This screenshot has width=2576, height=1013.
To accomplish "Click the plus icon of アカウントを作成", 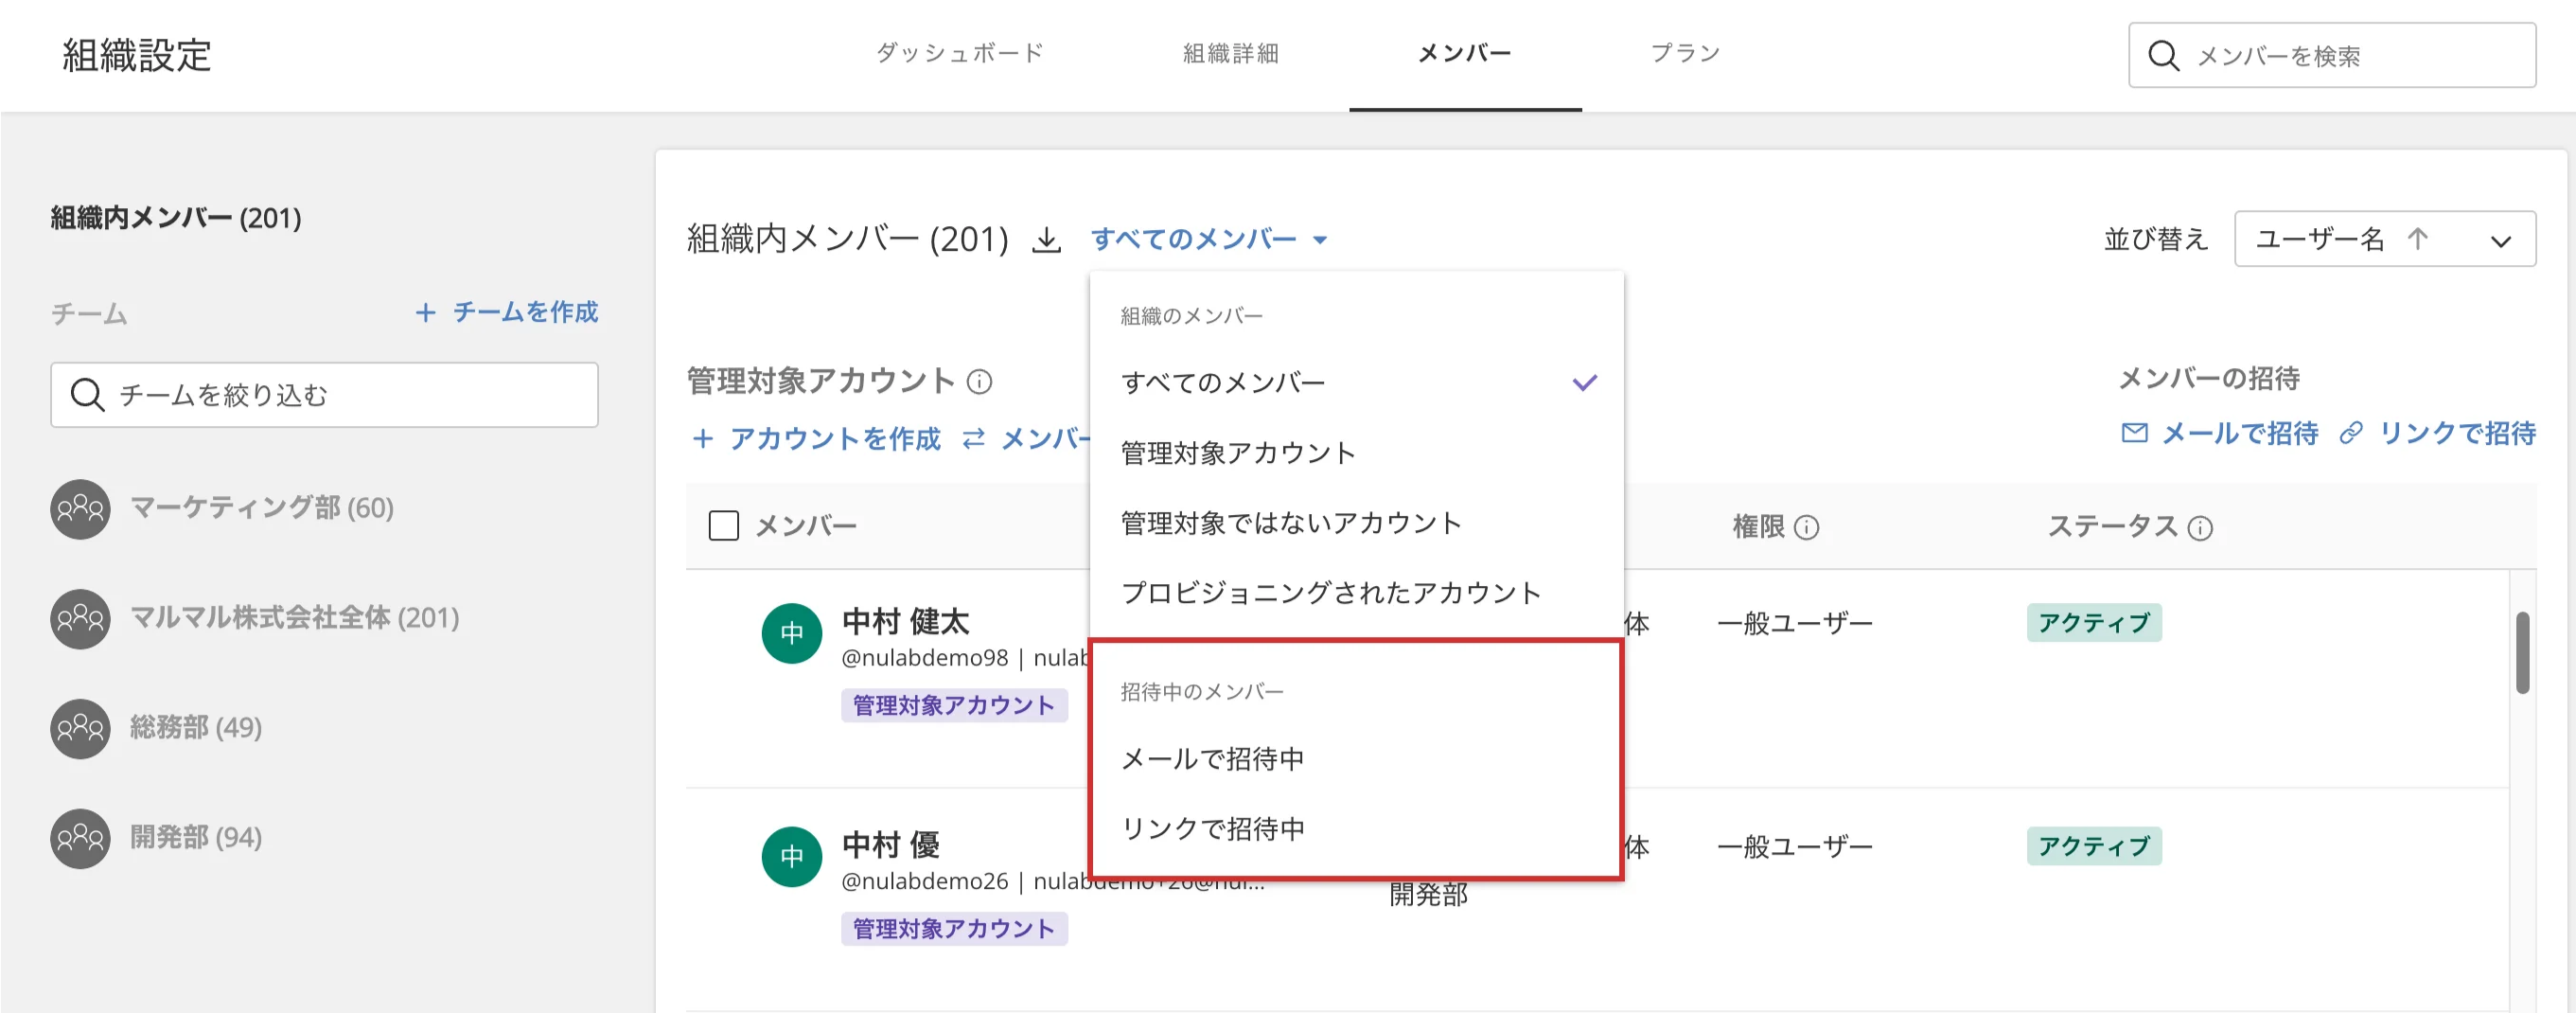I will pos(703,439).
